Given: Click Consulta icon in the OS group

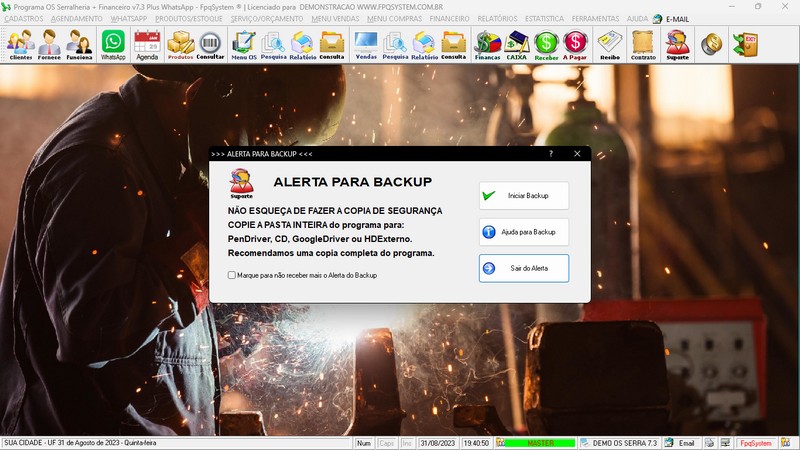Looking at the screenshot, I should point(332,44).
